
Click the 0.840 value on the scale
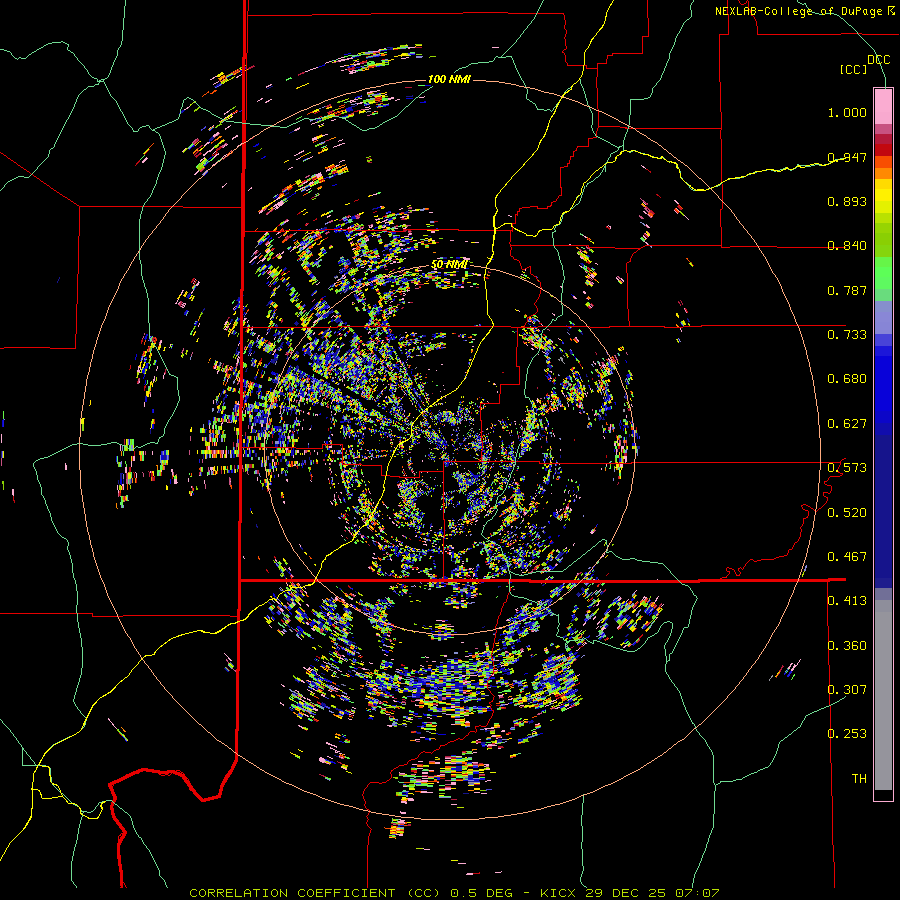tap(847, 246)
